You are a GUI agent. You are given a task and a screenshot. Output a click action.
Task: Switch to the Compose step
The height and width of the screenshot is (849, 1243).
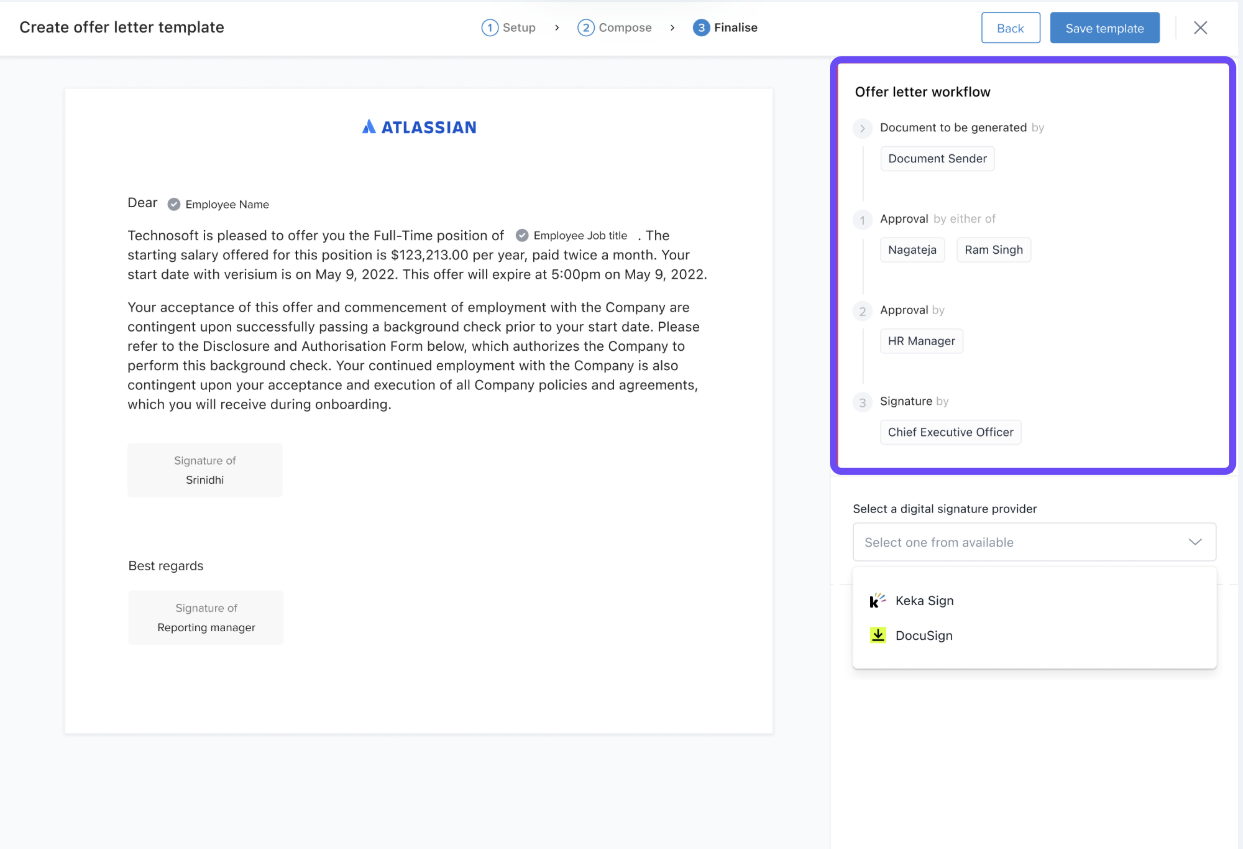(615, 28)
